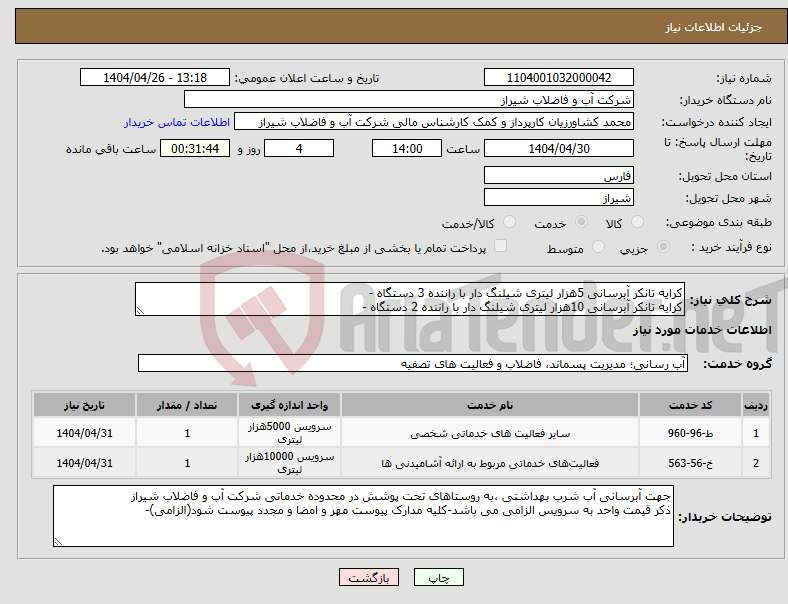The width and height of the screenshot is (788, 604).
Task: Toggle the اسناد خزانه اسلامی payment checkbox
Action: click(x=501, y=246)
